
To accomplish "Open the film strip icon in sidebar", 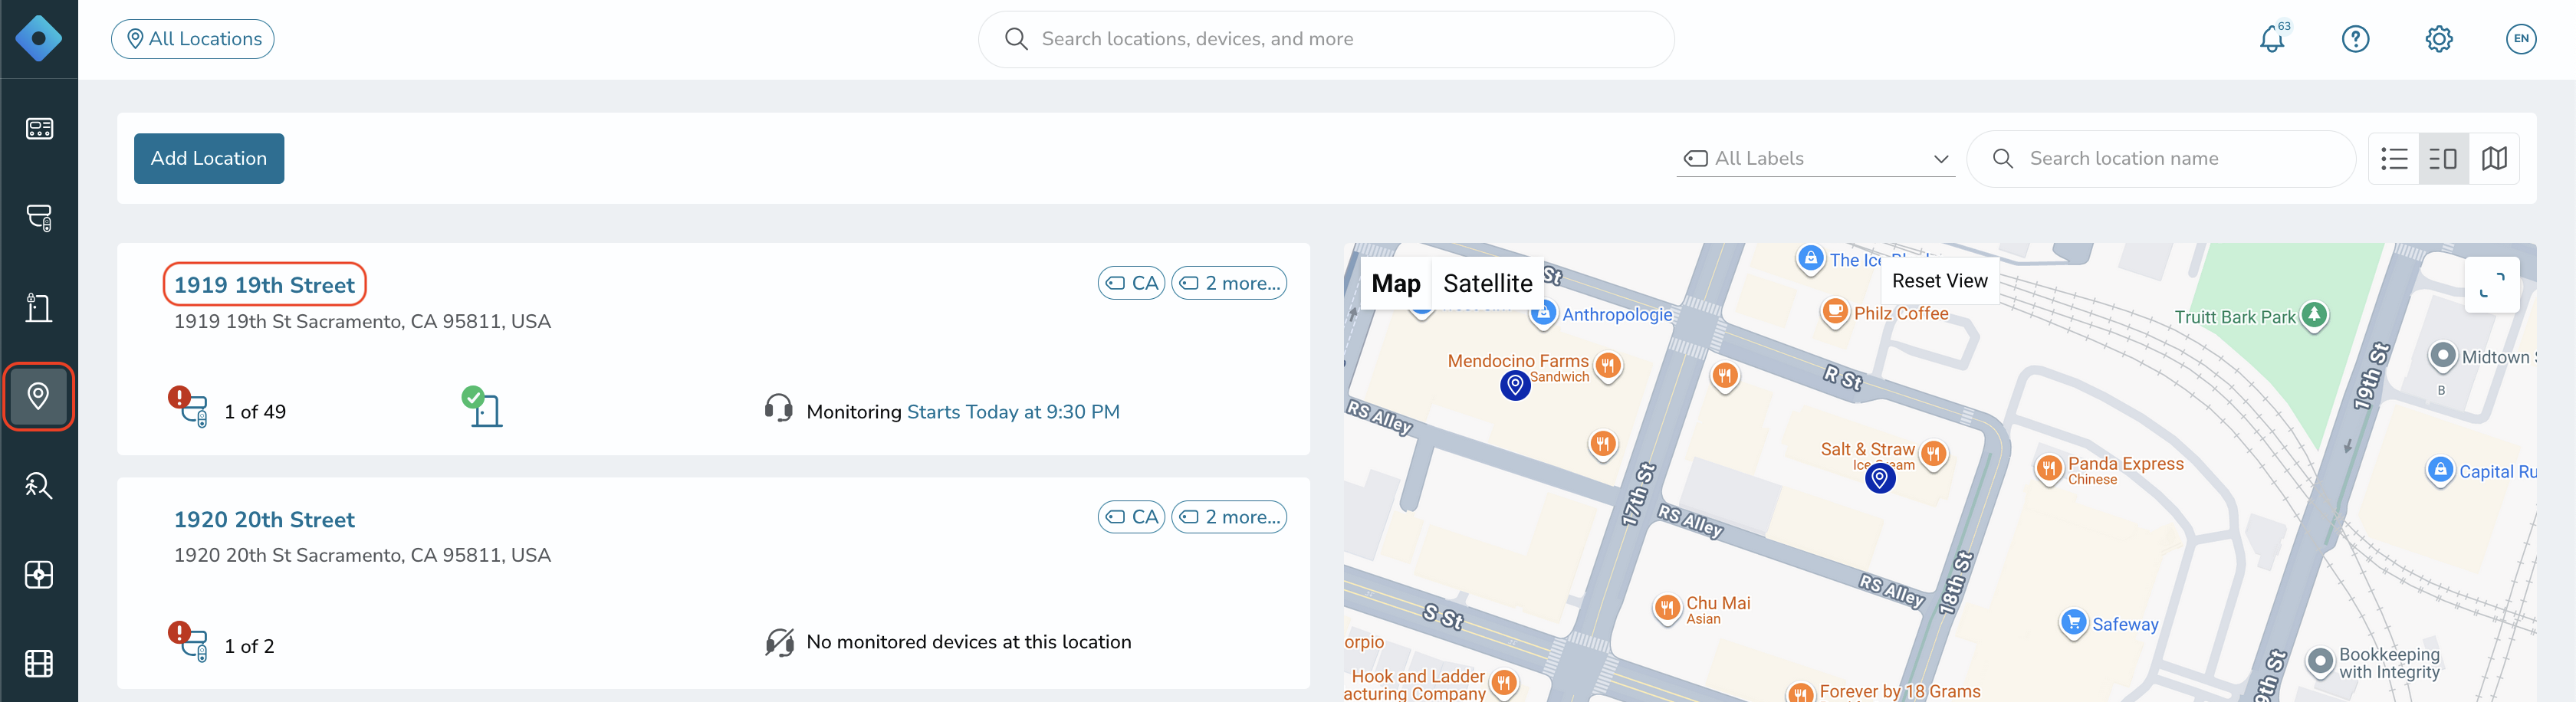I will coord(39,664).
